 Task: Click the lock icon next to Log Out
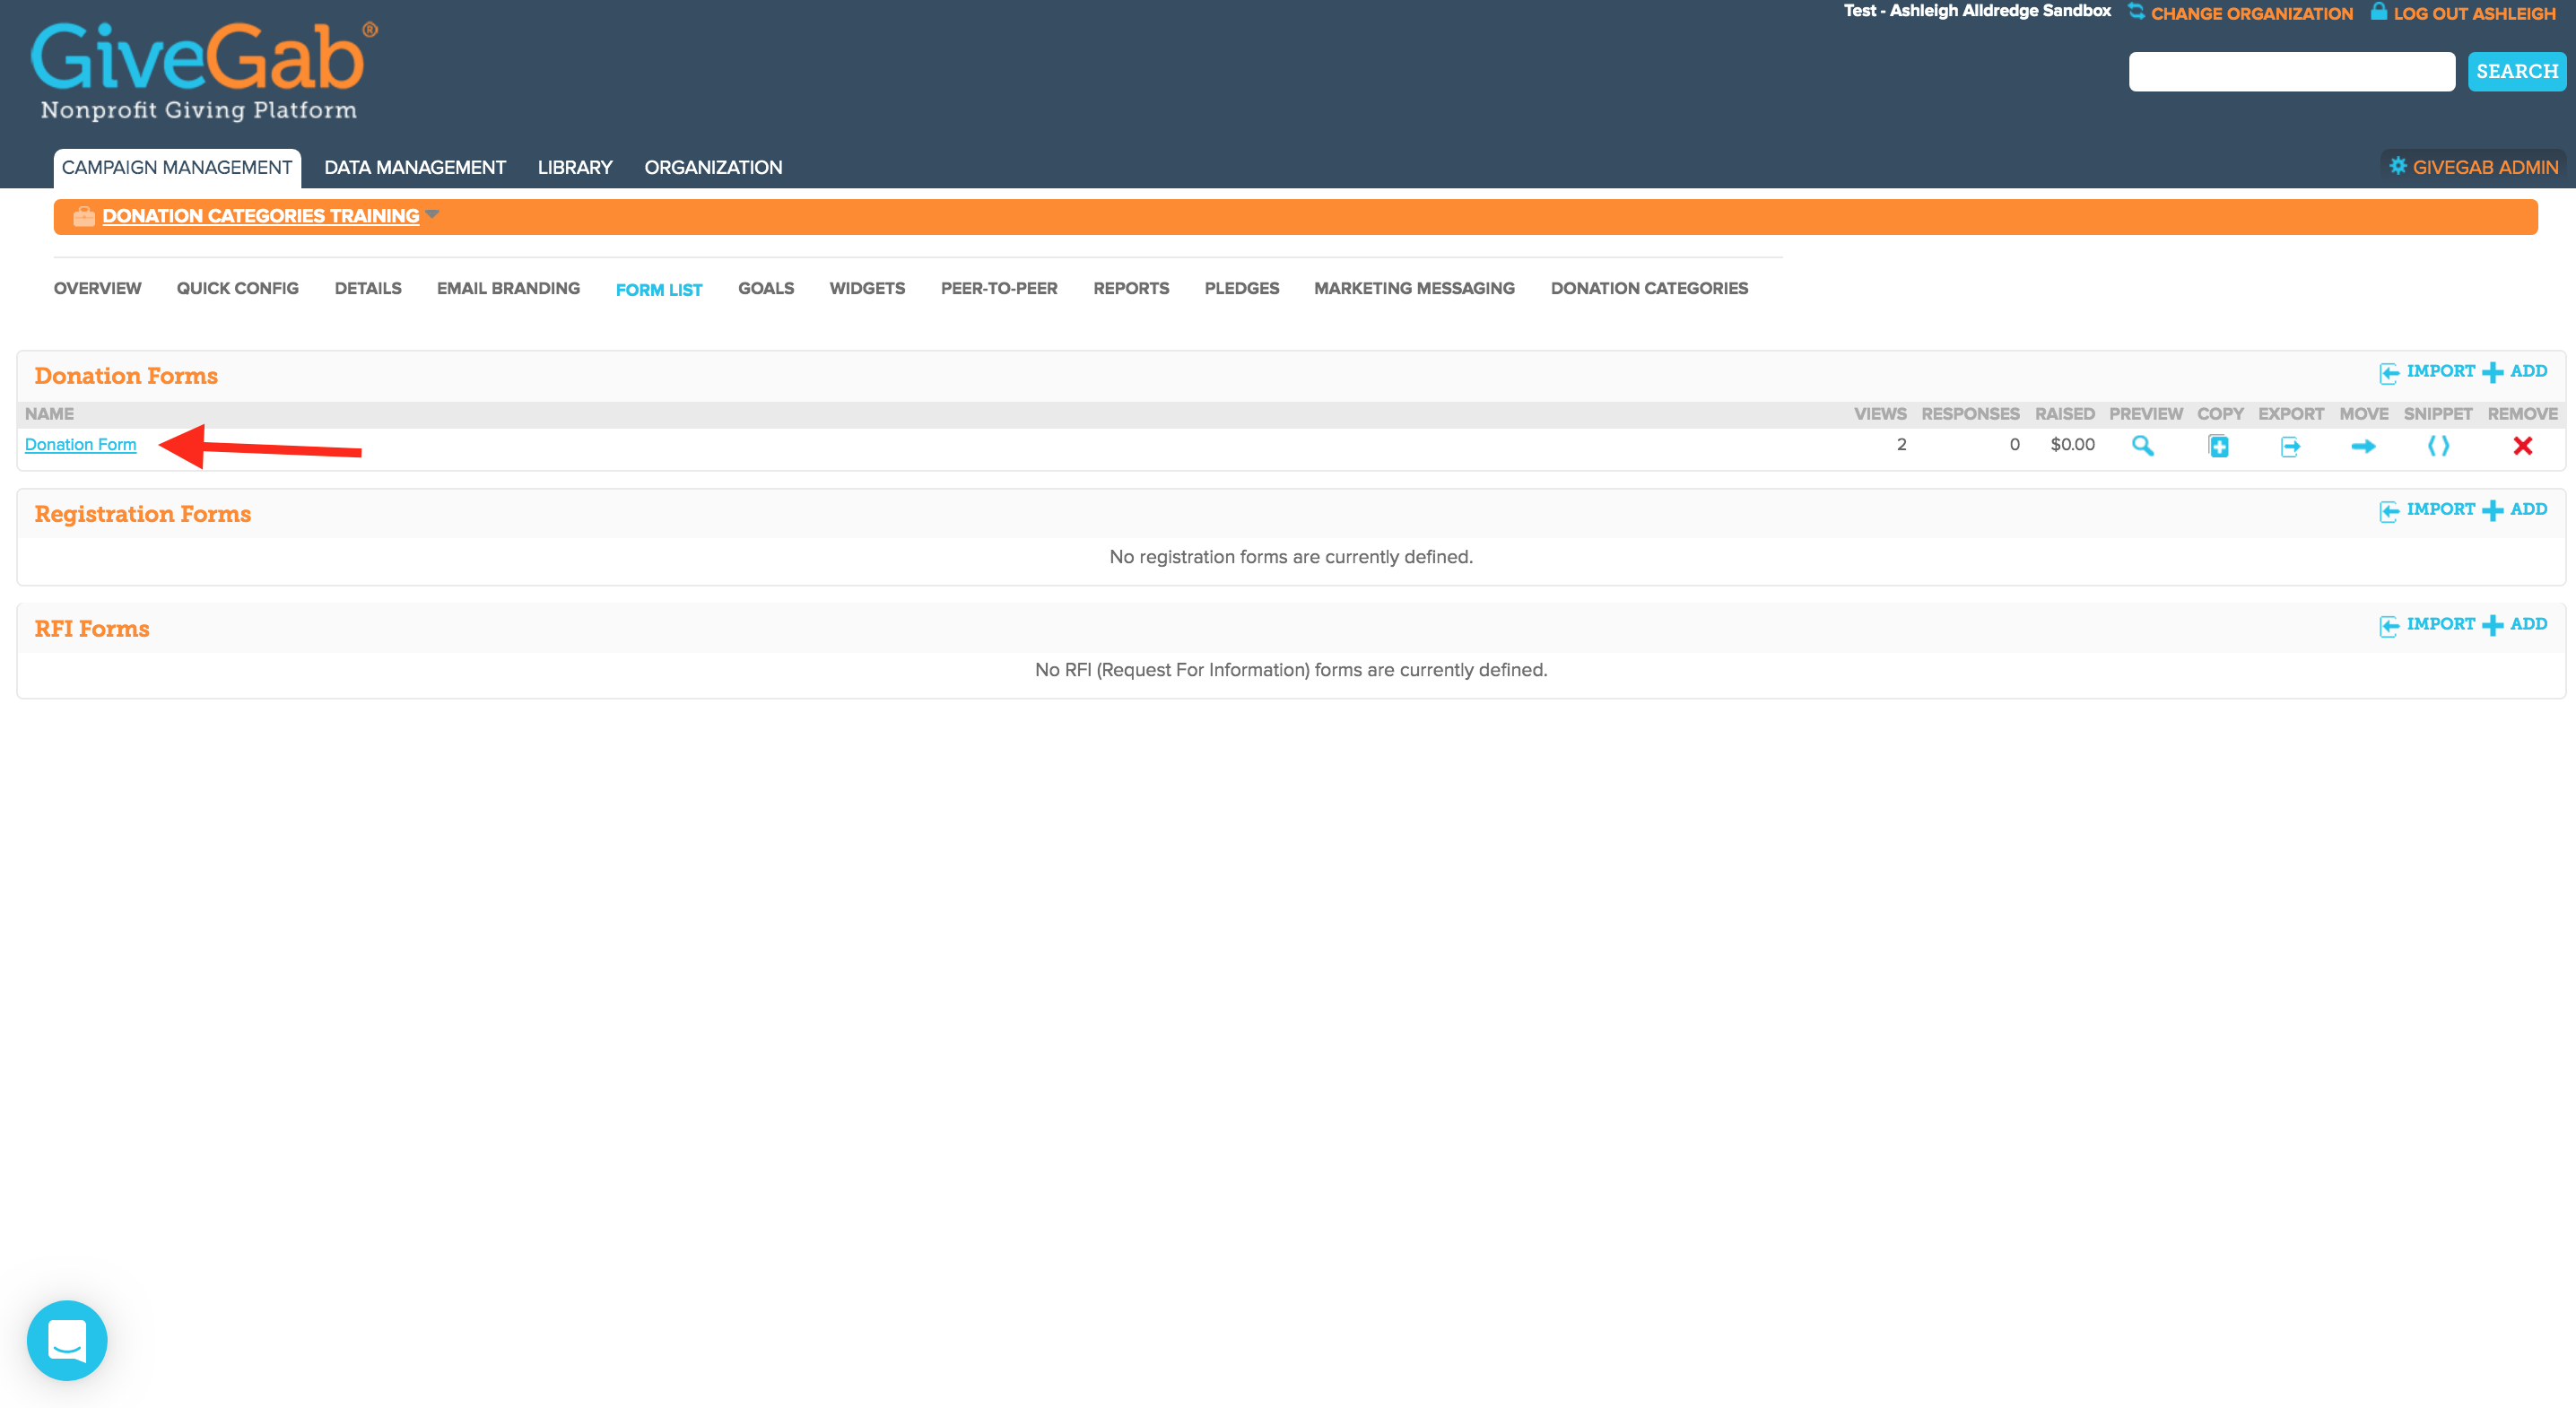(x=2378, y=12)
